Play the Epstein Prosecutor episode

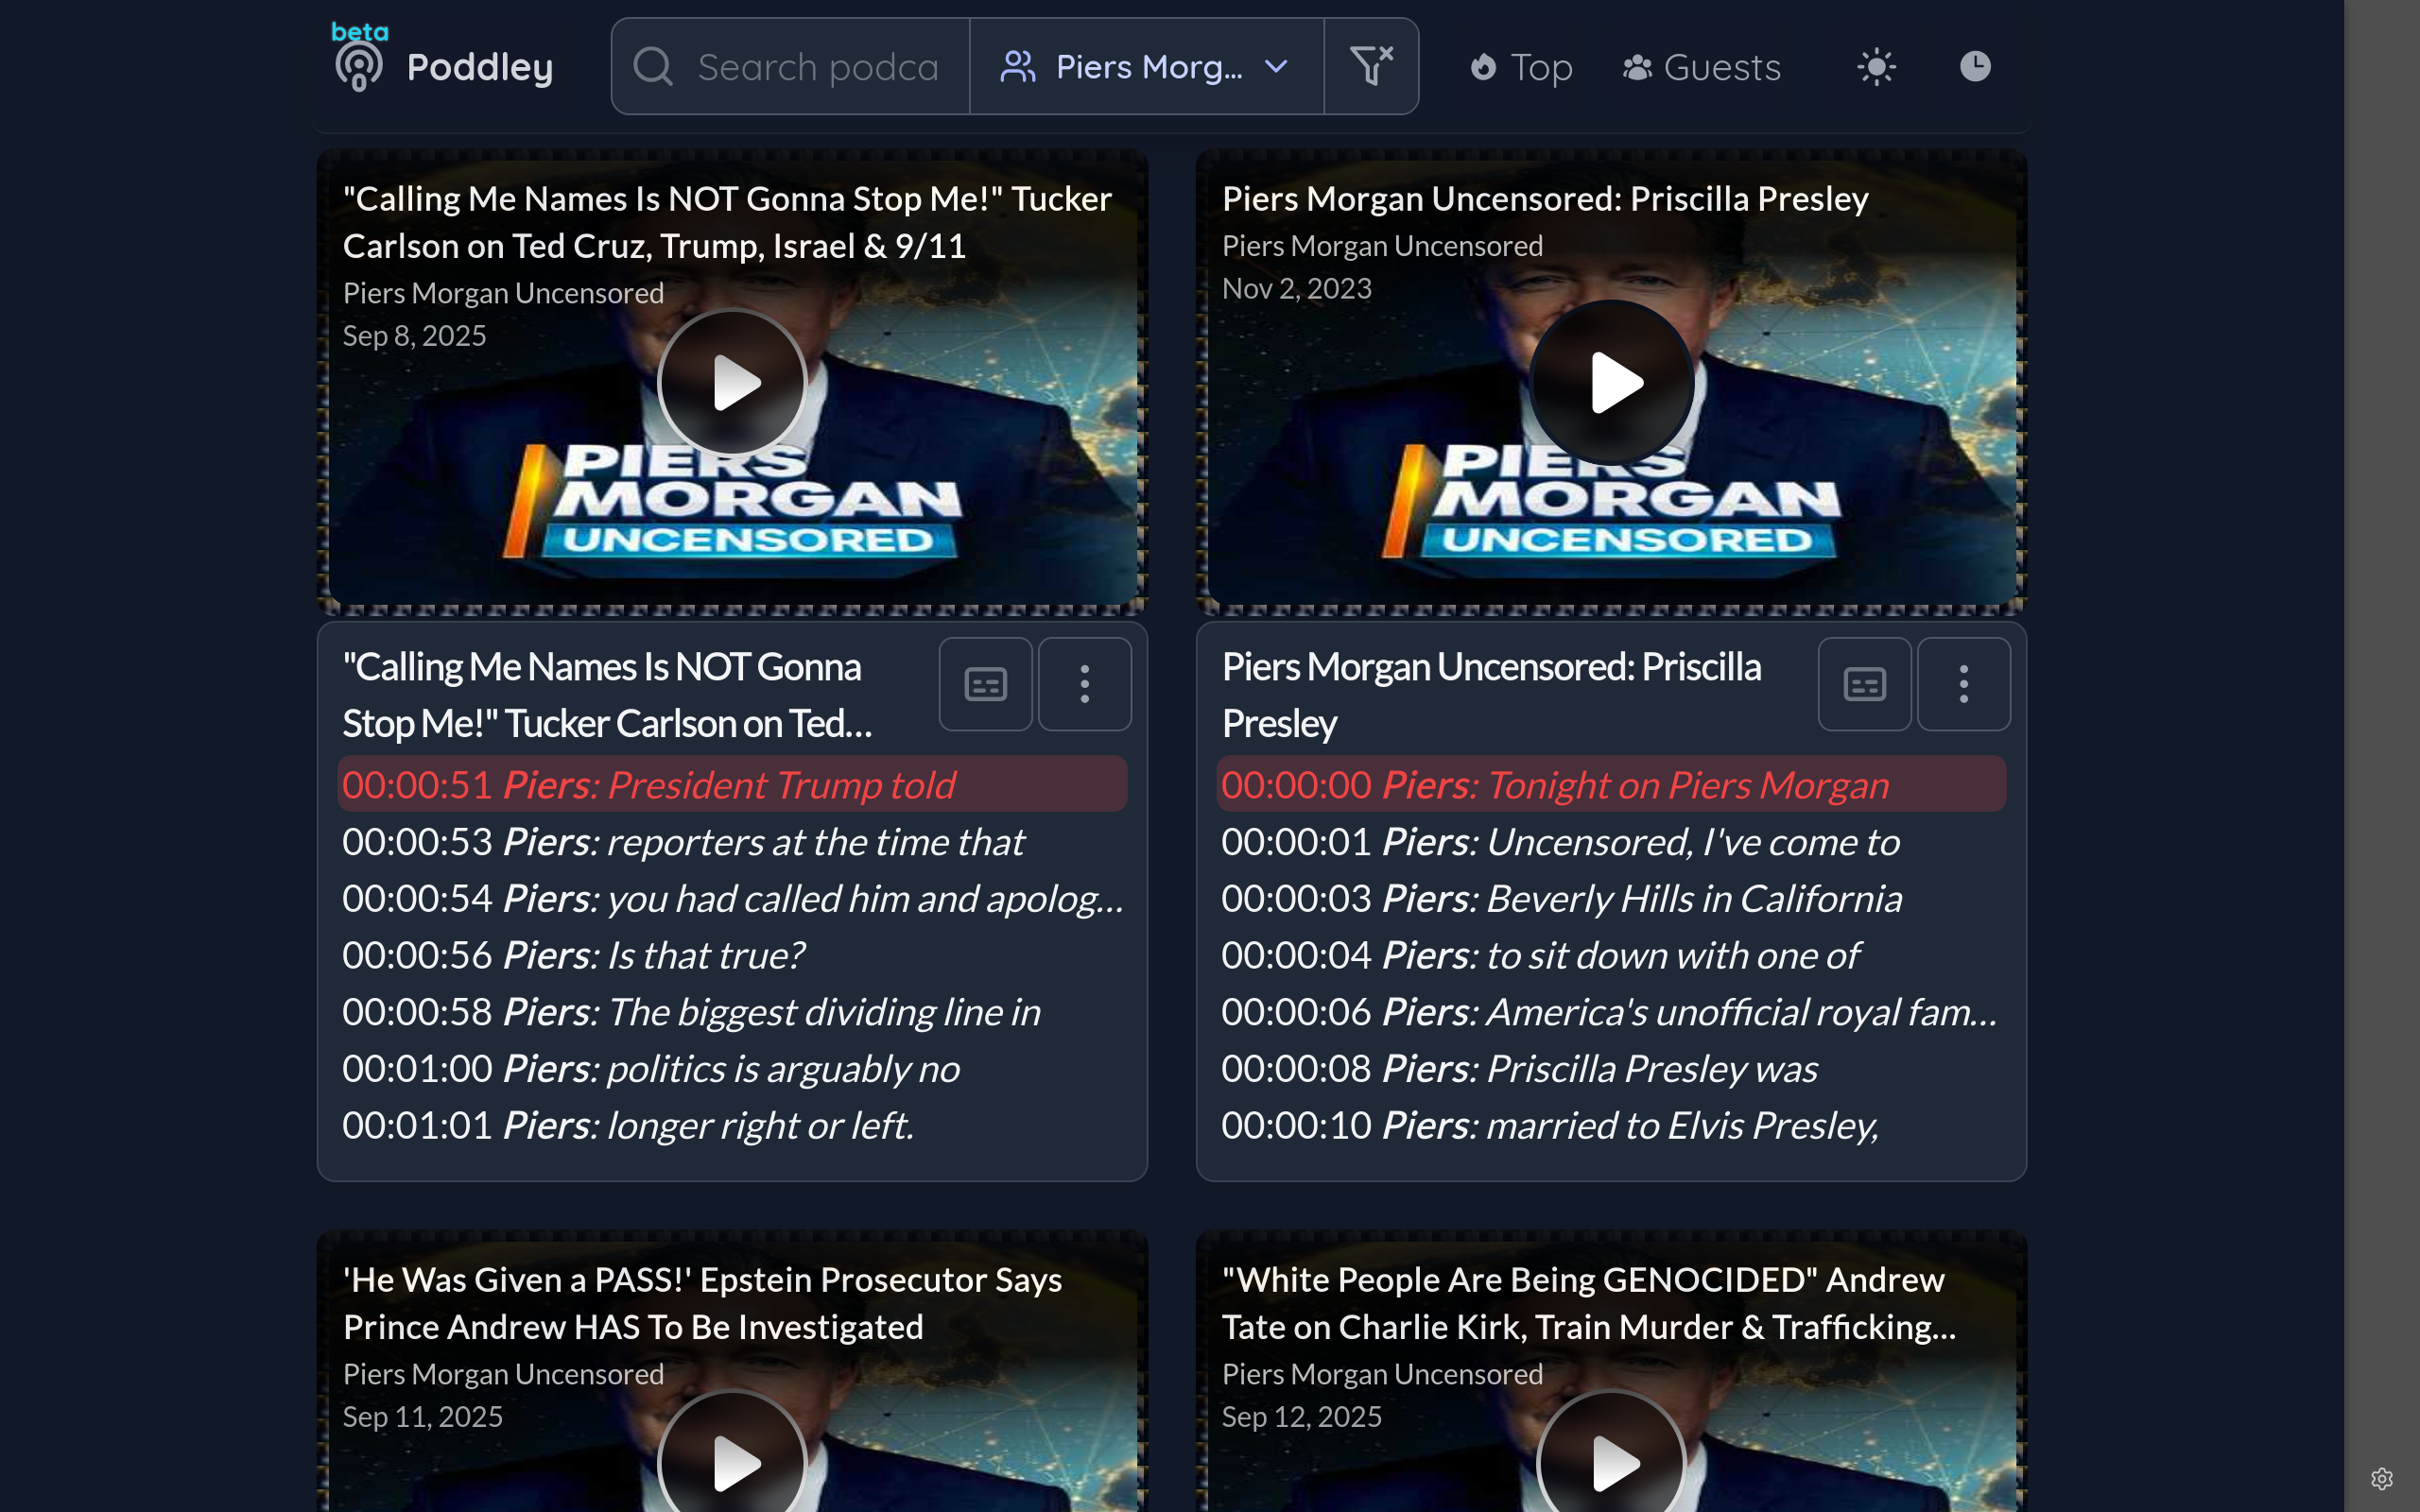point(733,1462)
